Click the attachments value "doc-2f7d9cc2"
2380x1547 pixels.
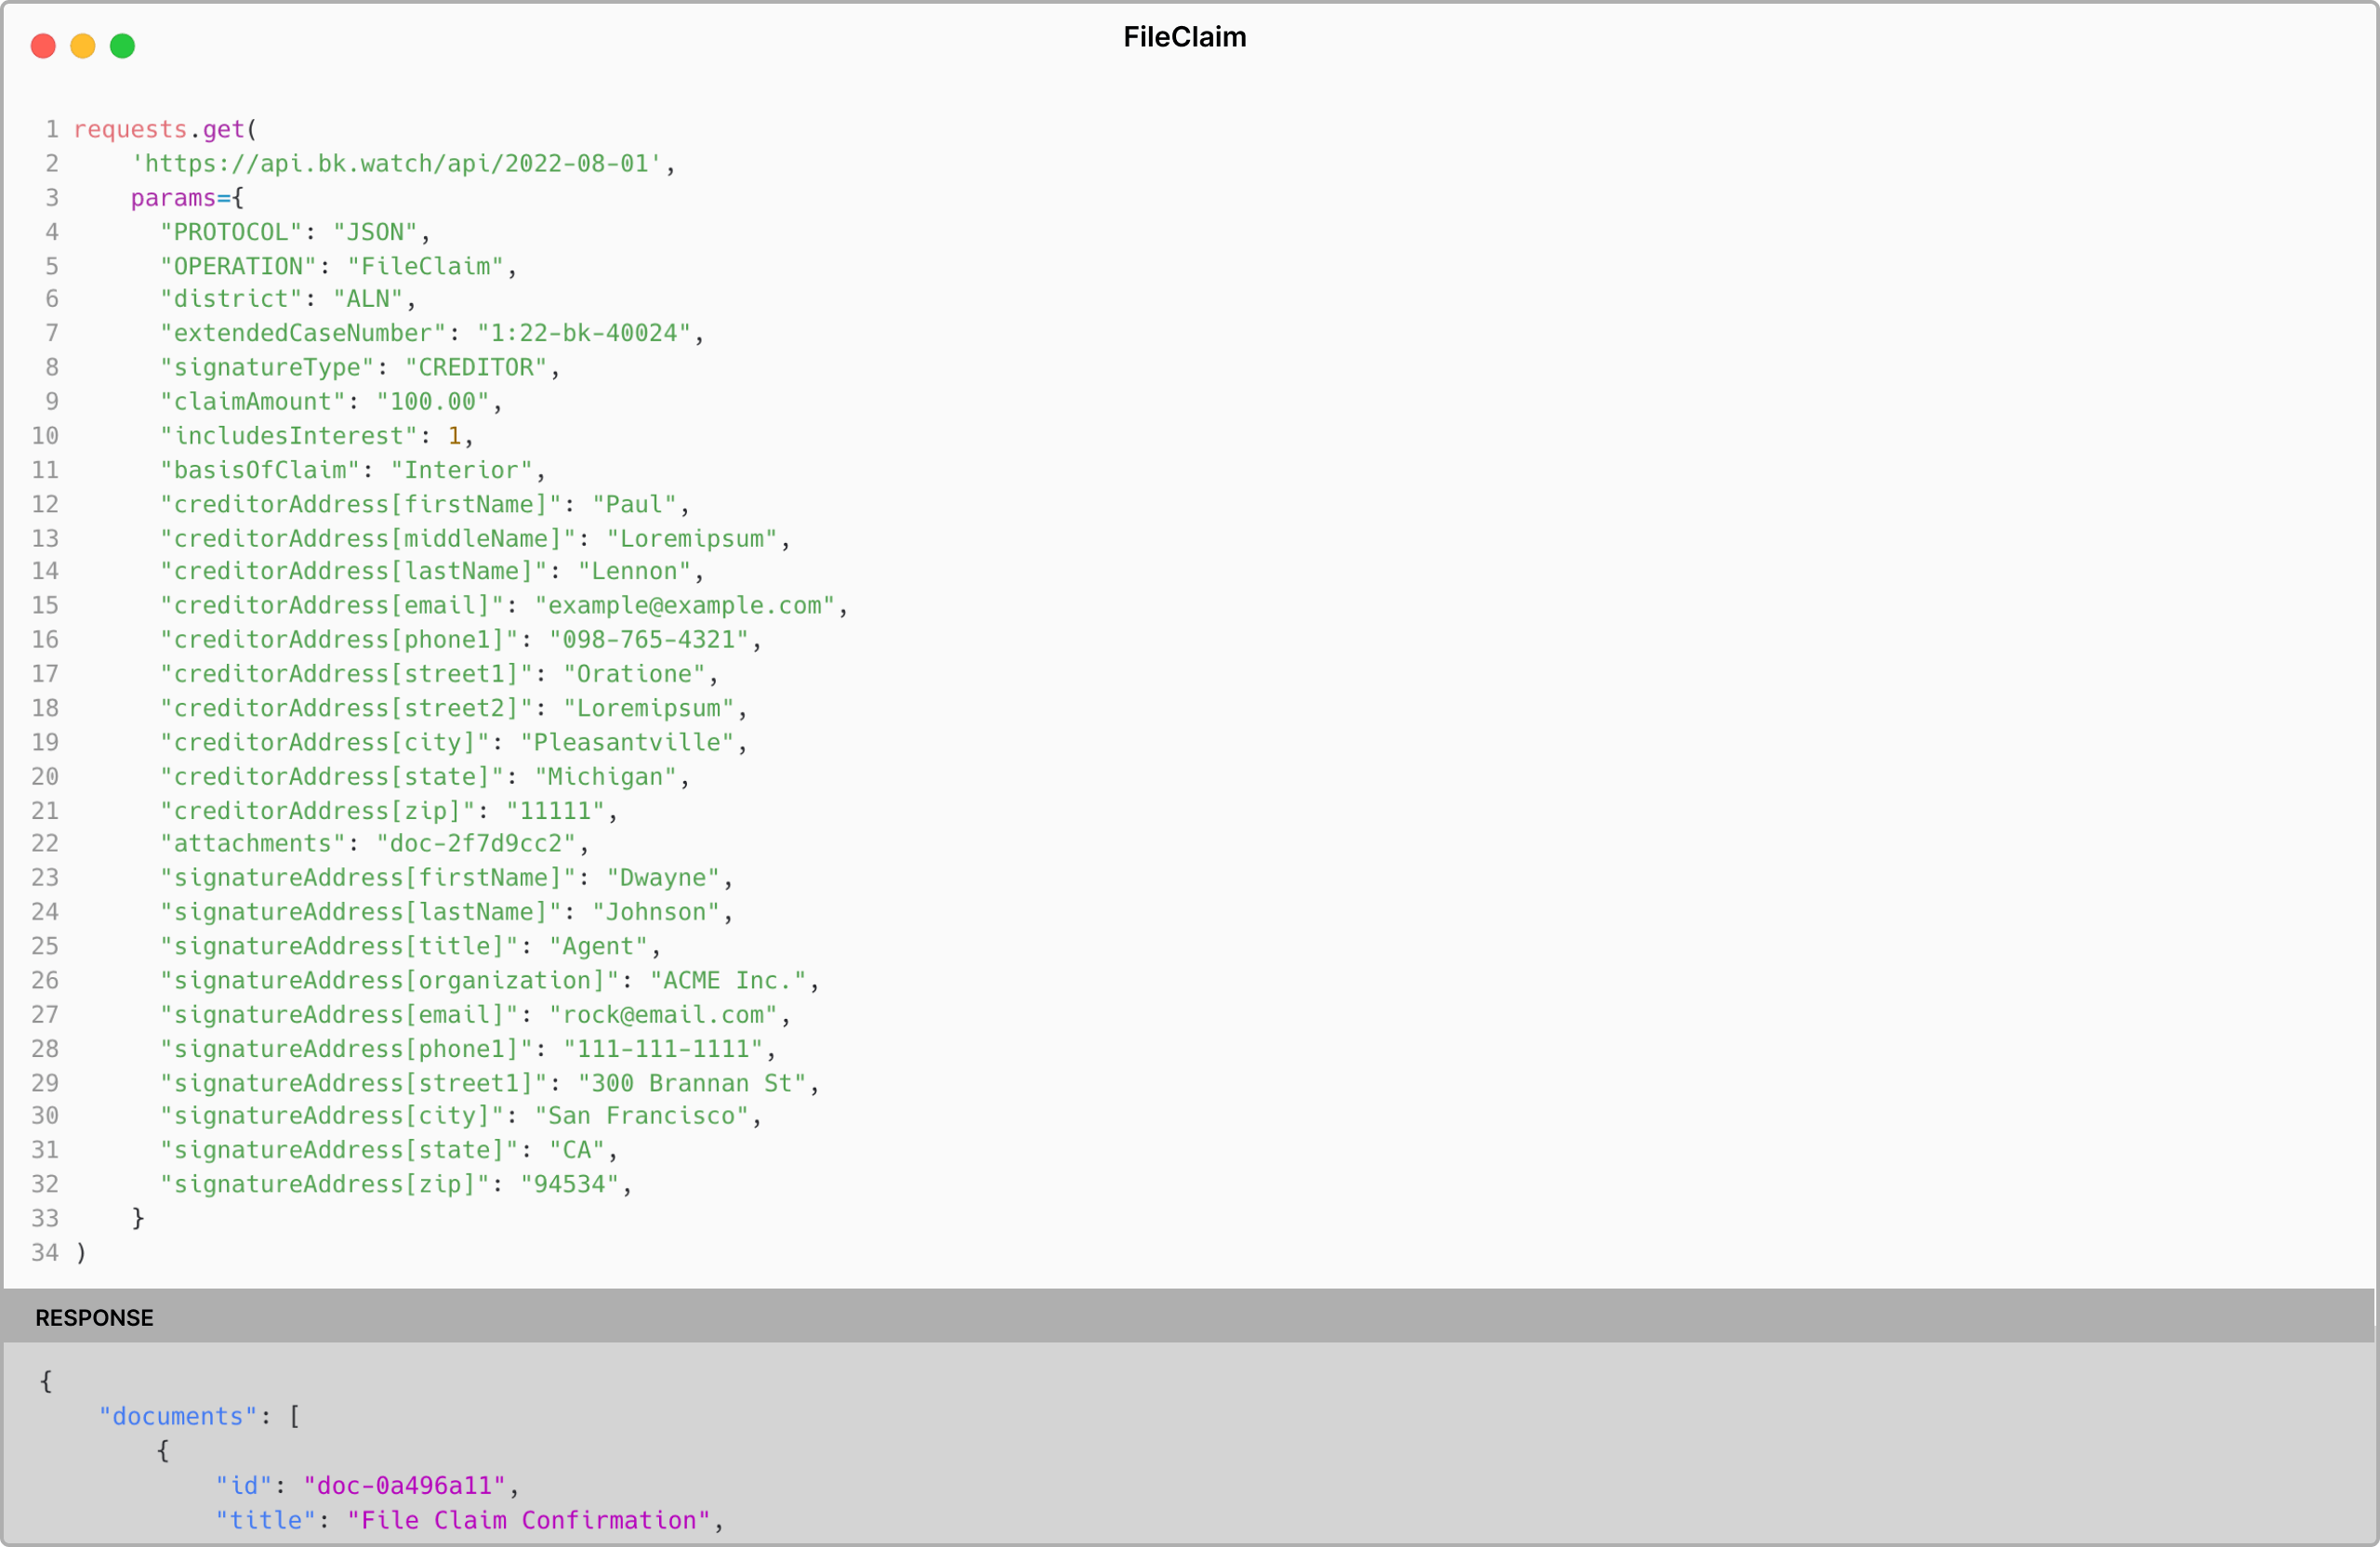click(475, 844)
